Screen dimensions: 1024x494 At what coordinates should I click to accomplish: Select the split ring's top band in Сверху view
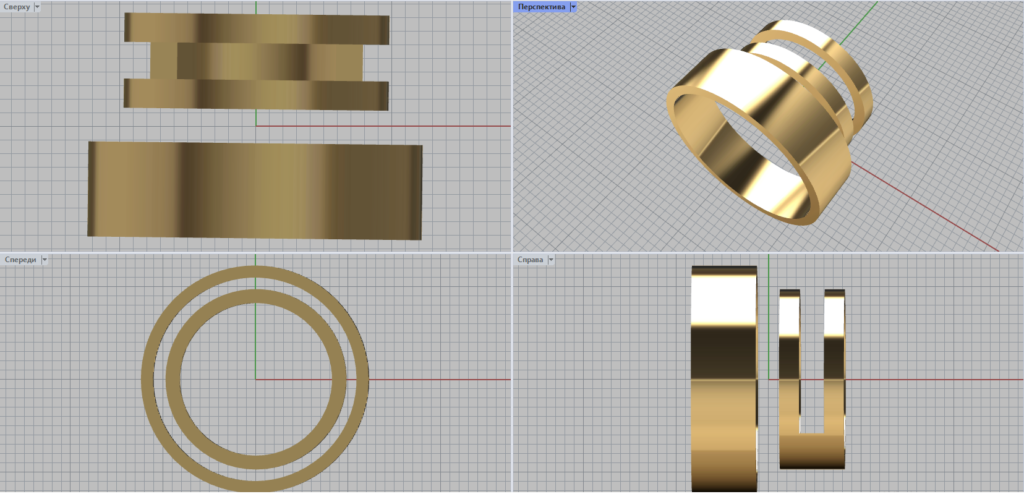click(256, 27)
